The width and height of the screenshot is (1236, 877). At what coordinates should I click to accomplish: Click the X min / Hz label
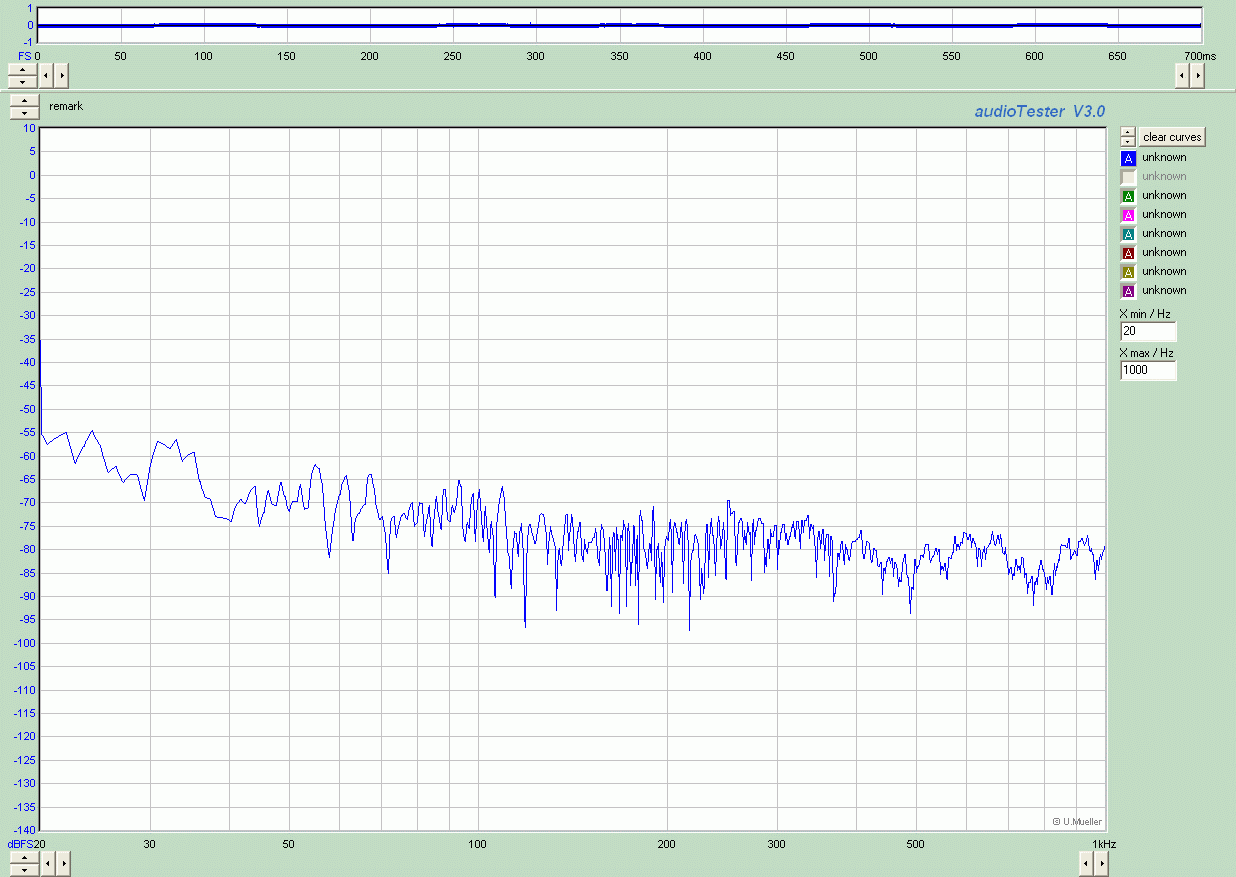click(x=1145, y=314)
